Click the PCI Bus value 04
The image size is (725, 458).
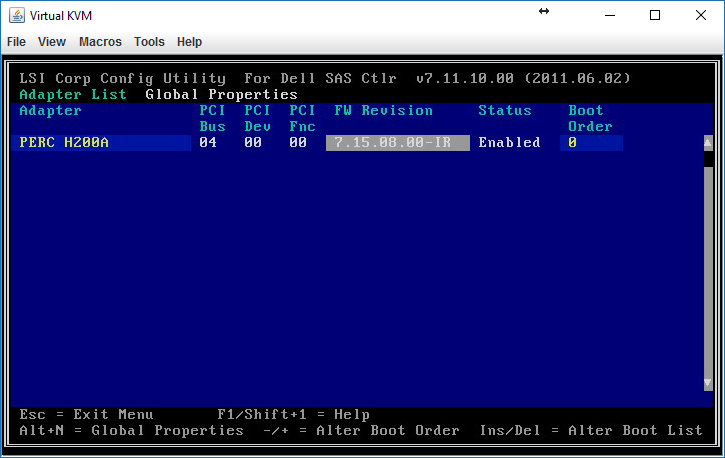click(x=208, y=143)
